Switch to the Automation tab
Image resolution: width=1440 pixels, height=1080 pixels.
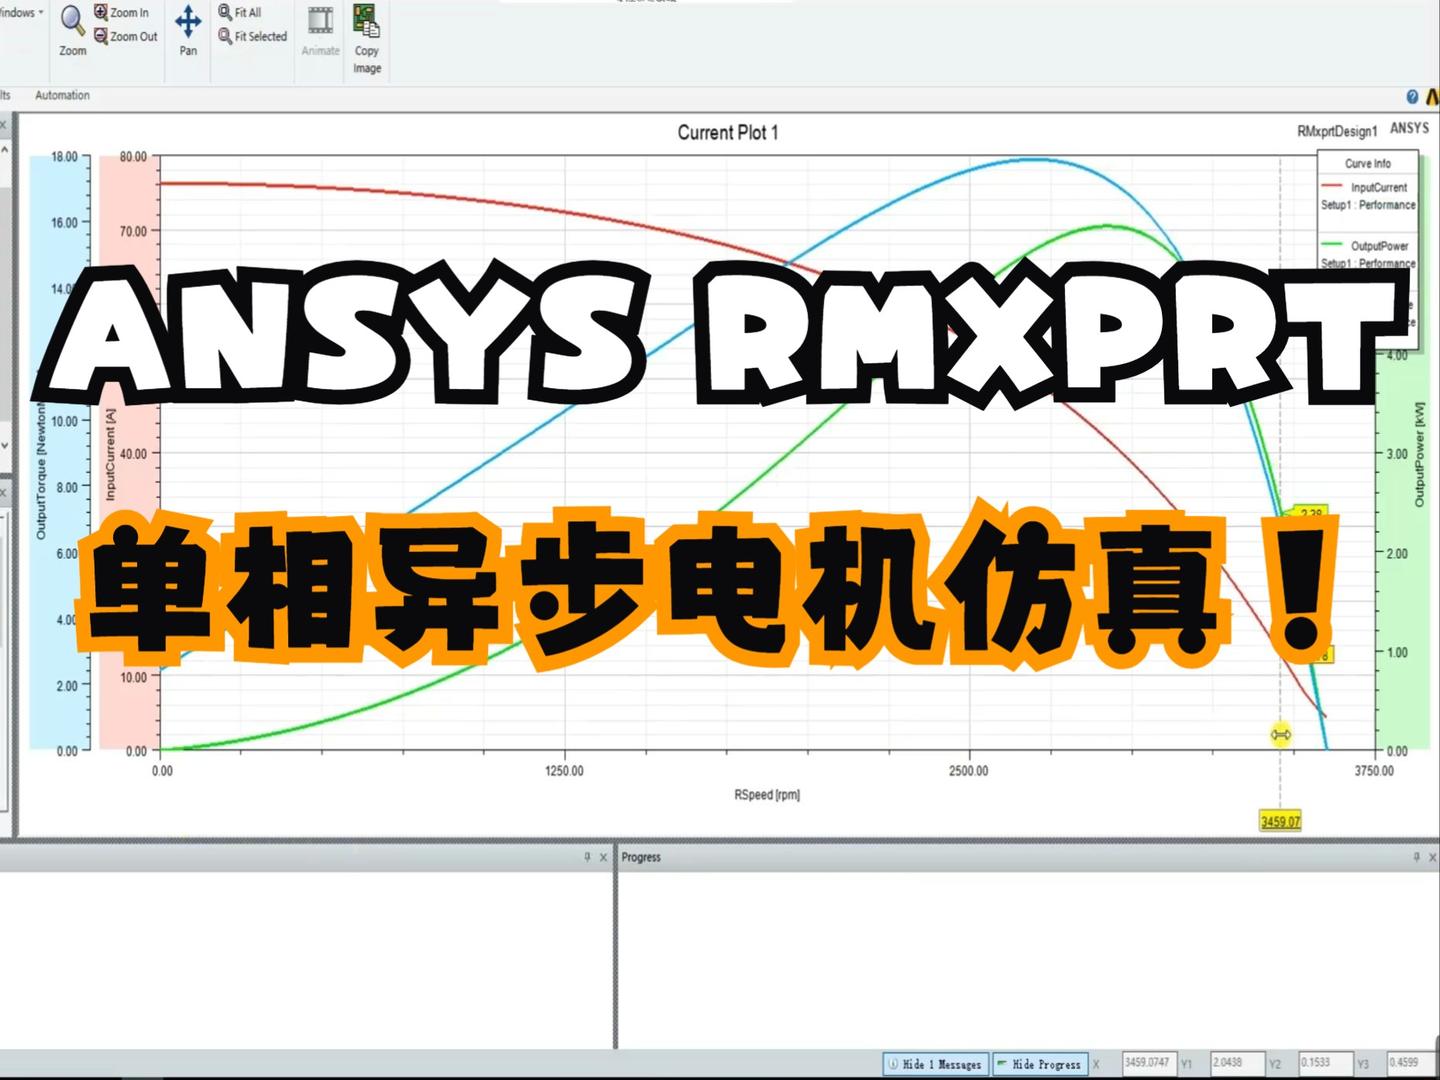click(61, 94)
